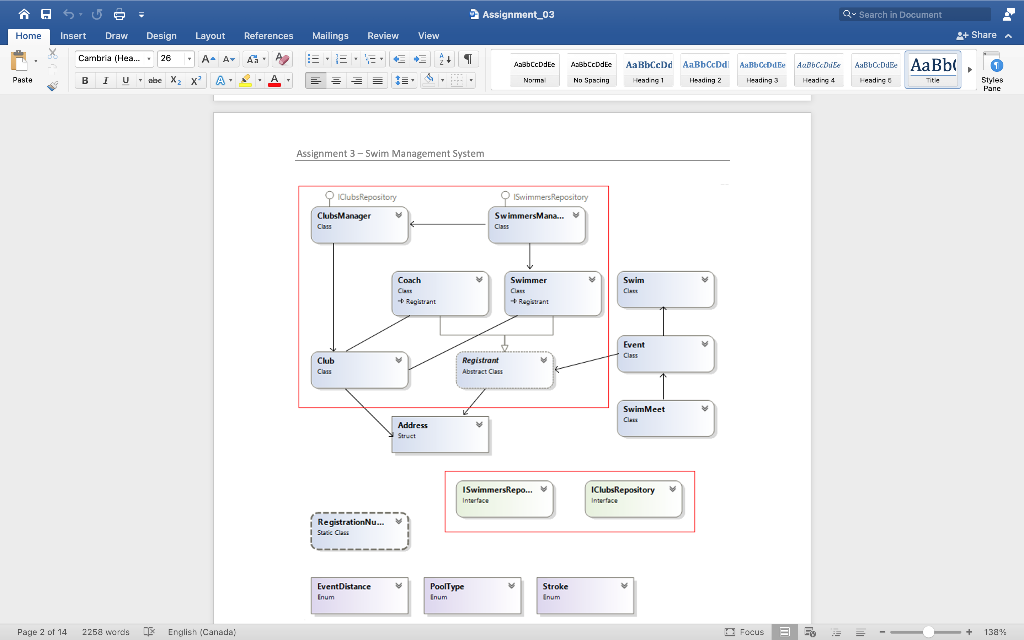Screen dimensions: 1024x640
Task: Toggle Subscript formatting
Action: 176,80
